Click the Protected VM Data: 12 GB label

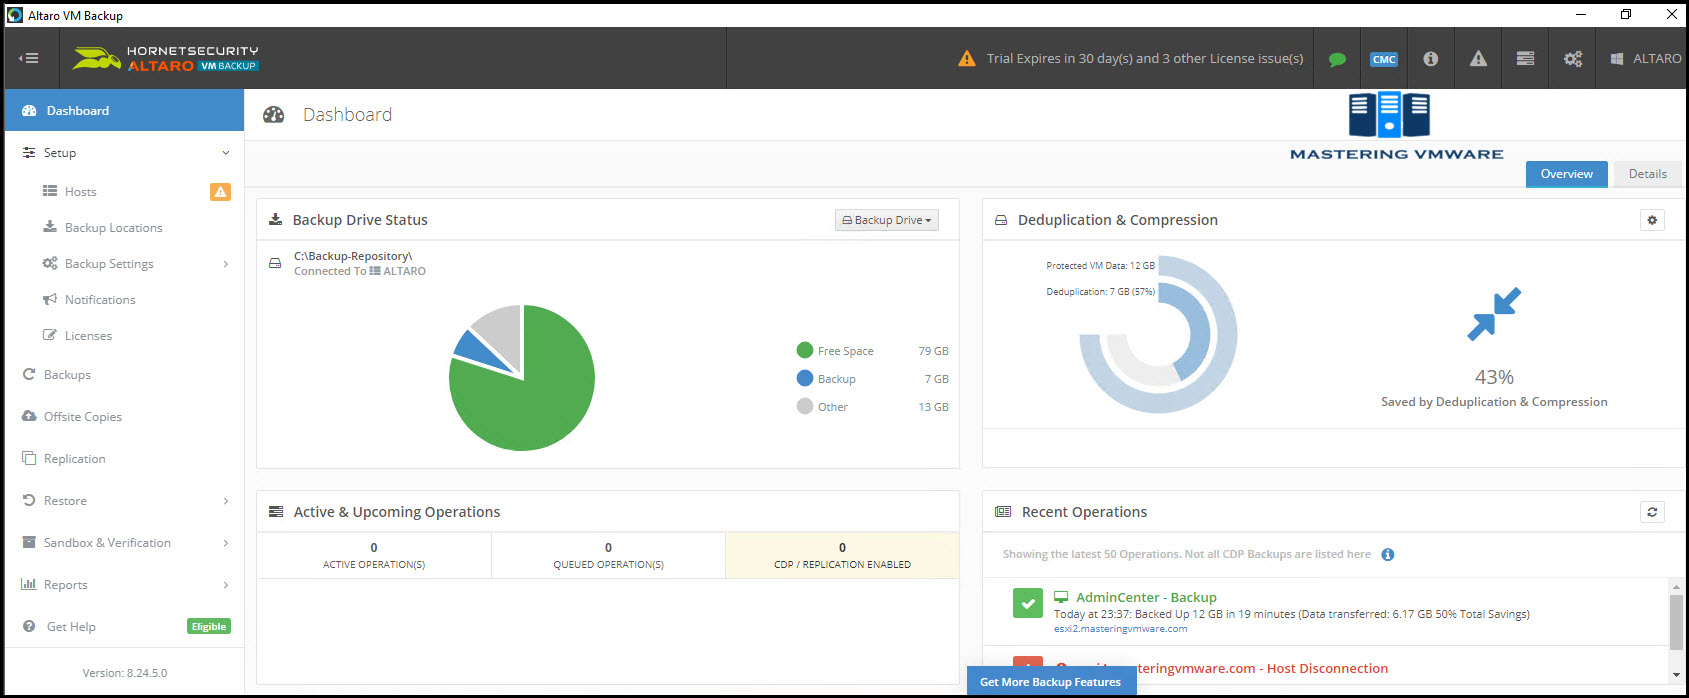coord(1100,266)
